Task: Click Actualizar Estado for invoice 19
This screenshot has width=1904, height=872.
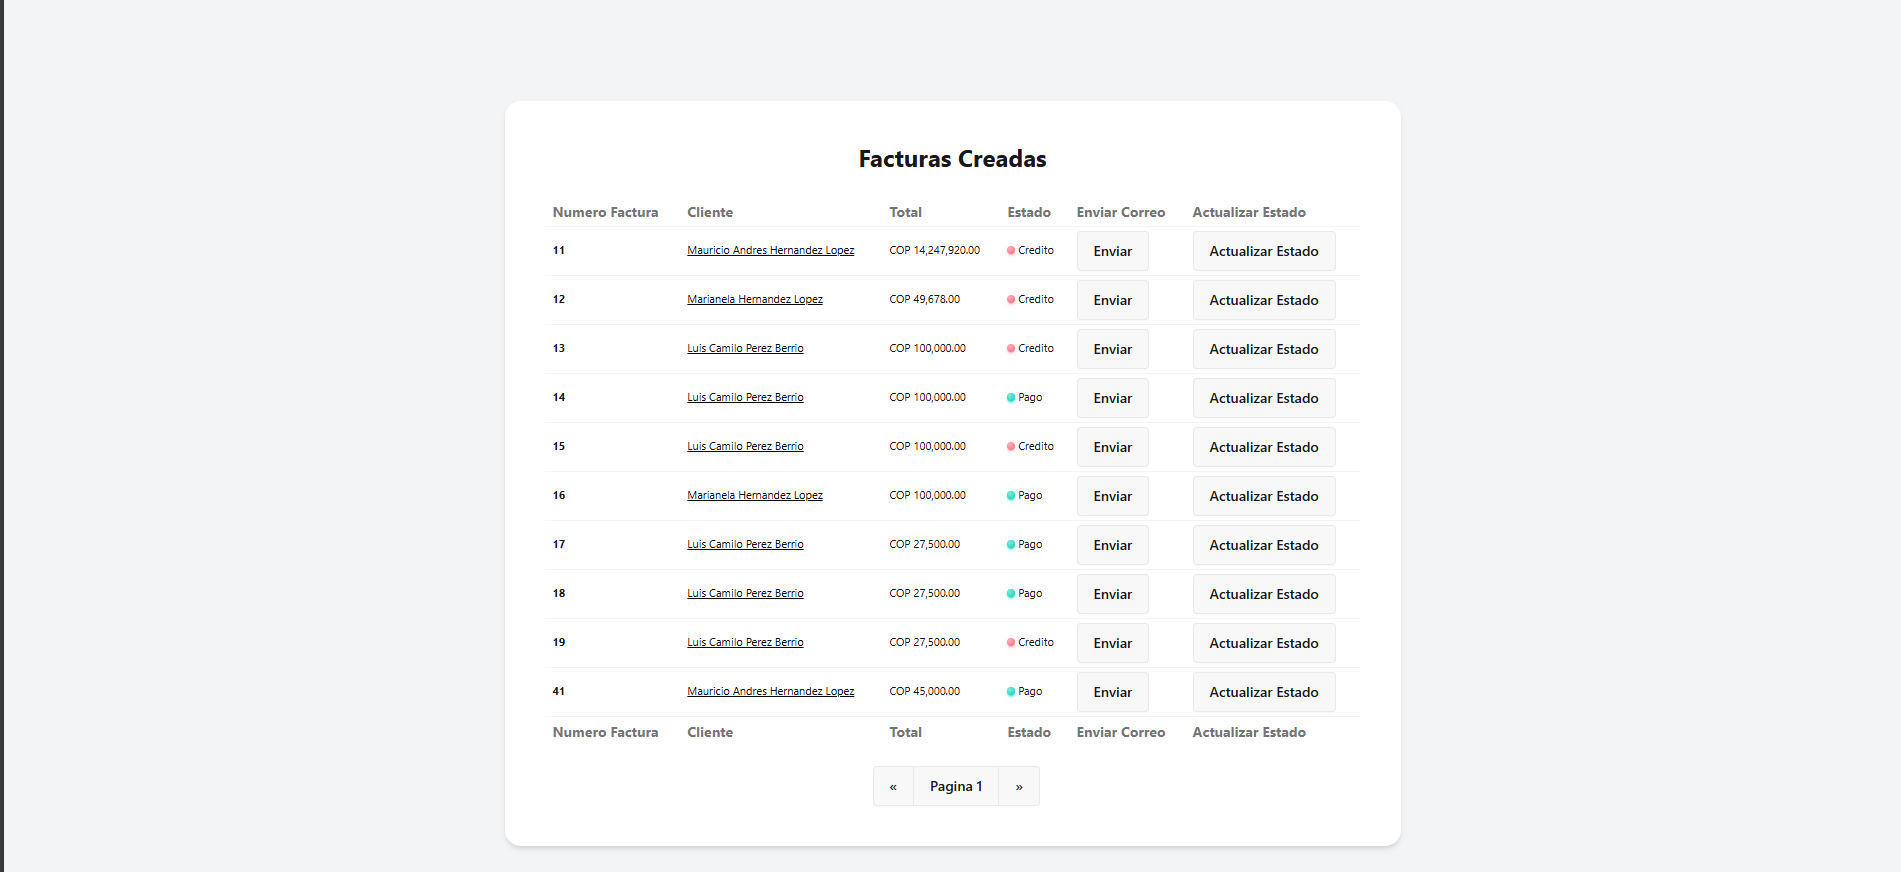Action: pos(1263,643)
